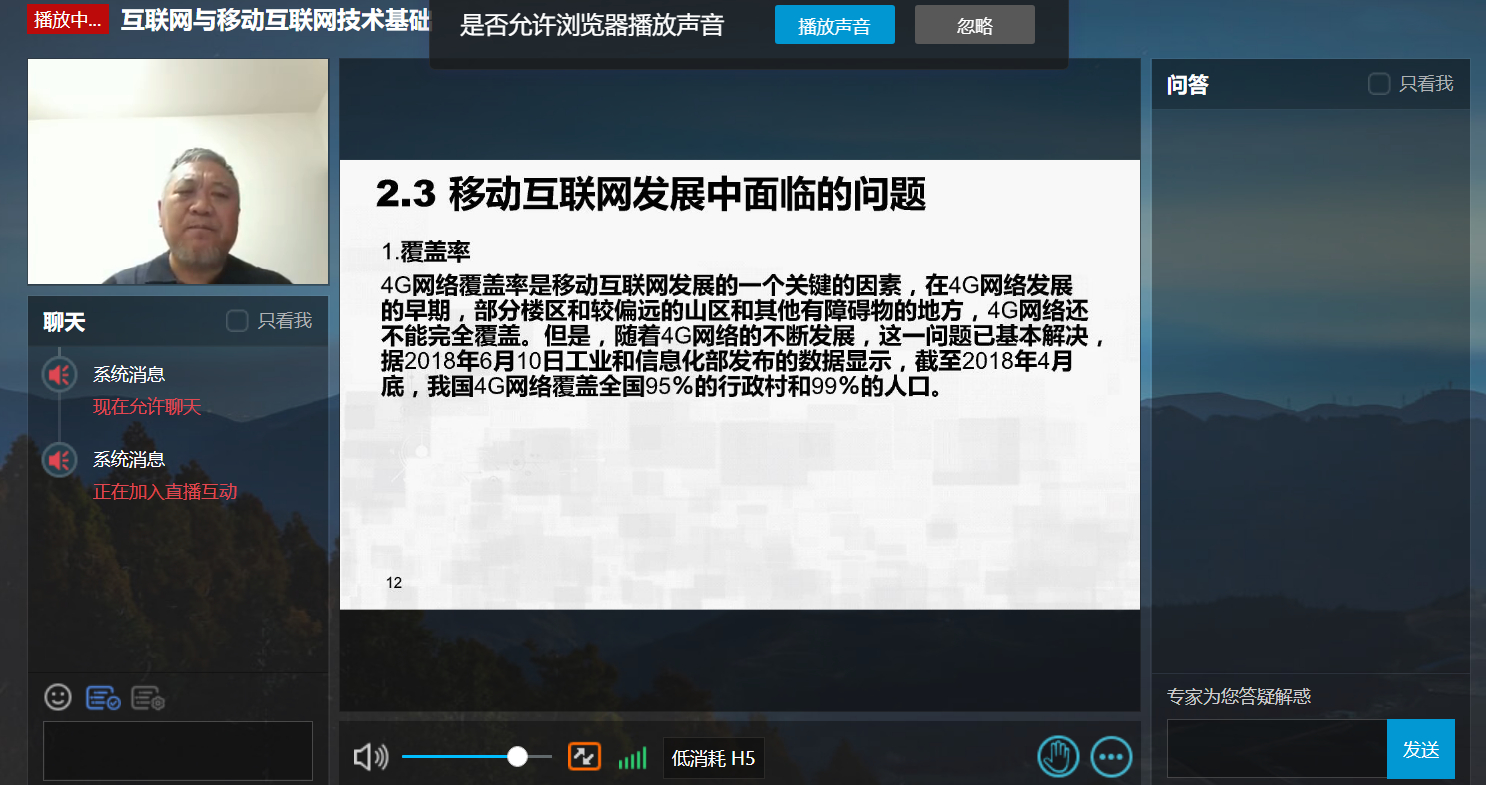Open the 低消耗 H5 line selector

coord(713,758)
